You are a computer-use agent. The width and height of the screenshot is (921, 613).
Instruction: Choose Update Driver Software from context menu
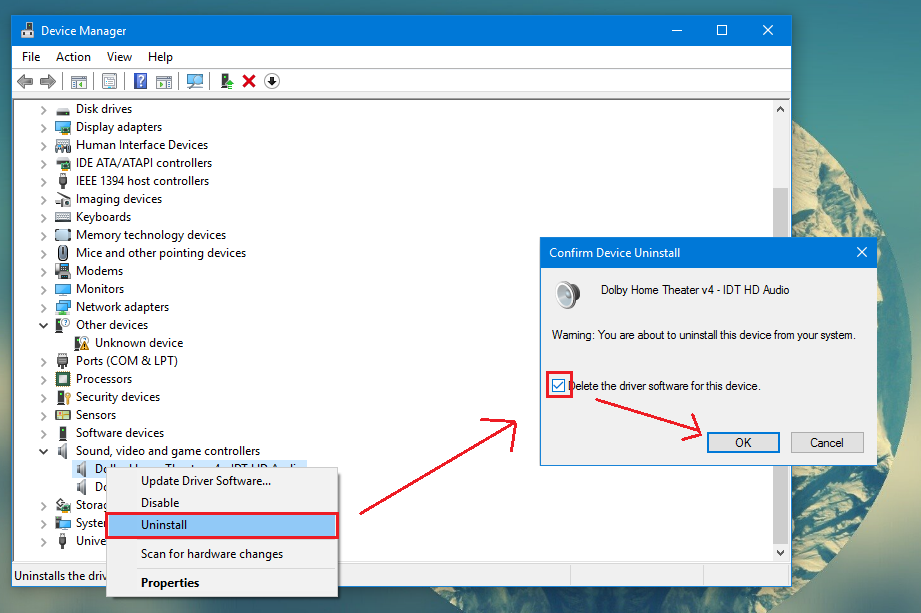(x=222, y=481)
